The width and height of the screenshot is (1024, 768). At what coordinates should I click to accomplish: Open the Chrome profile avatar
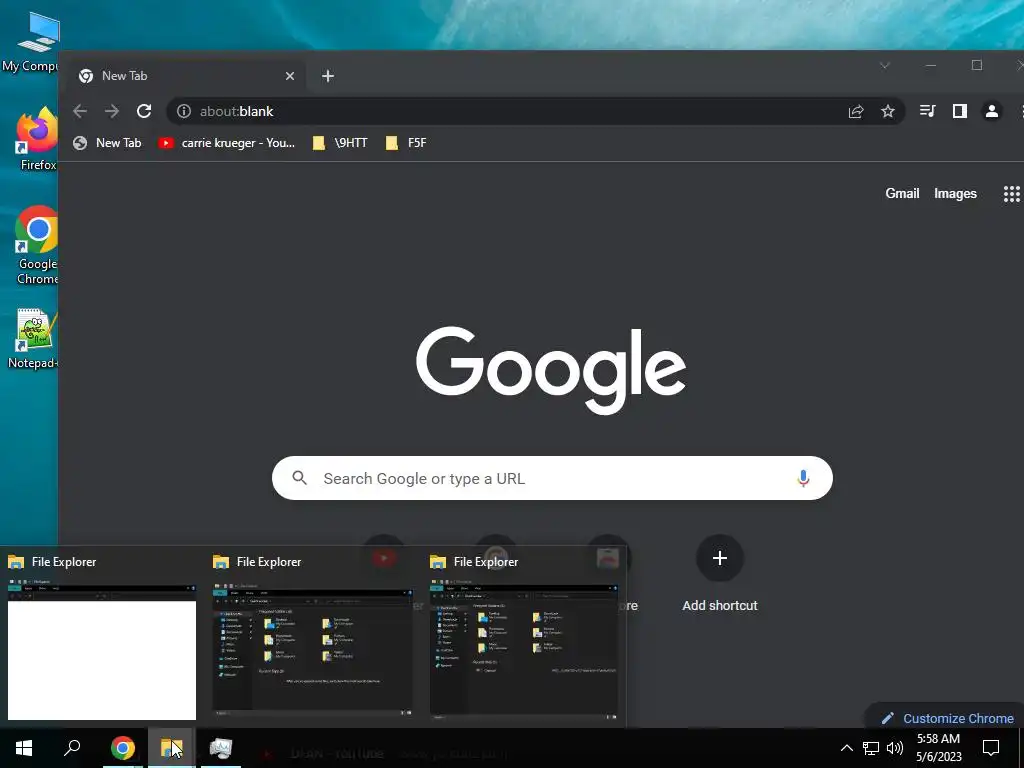coord(991,111)
